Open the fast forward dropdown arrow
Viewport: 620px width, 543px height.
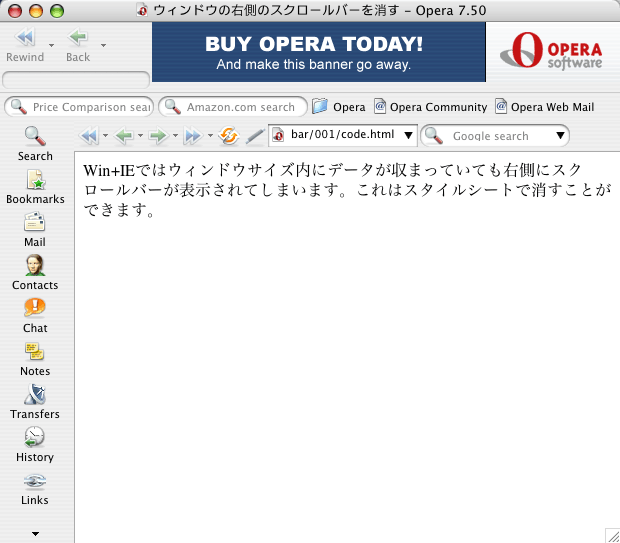click(x=210, y=136)
